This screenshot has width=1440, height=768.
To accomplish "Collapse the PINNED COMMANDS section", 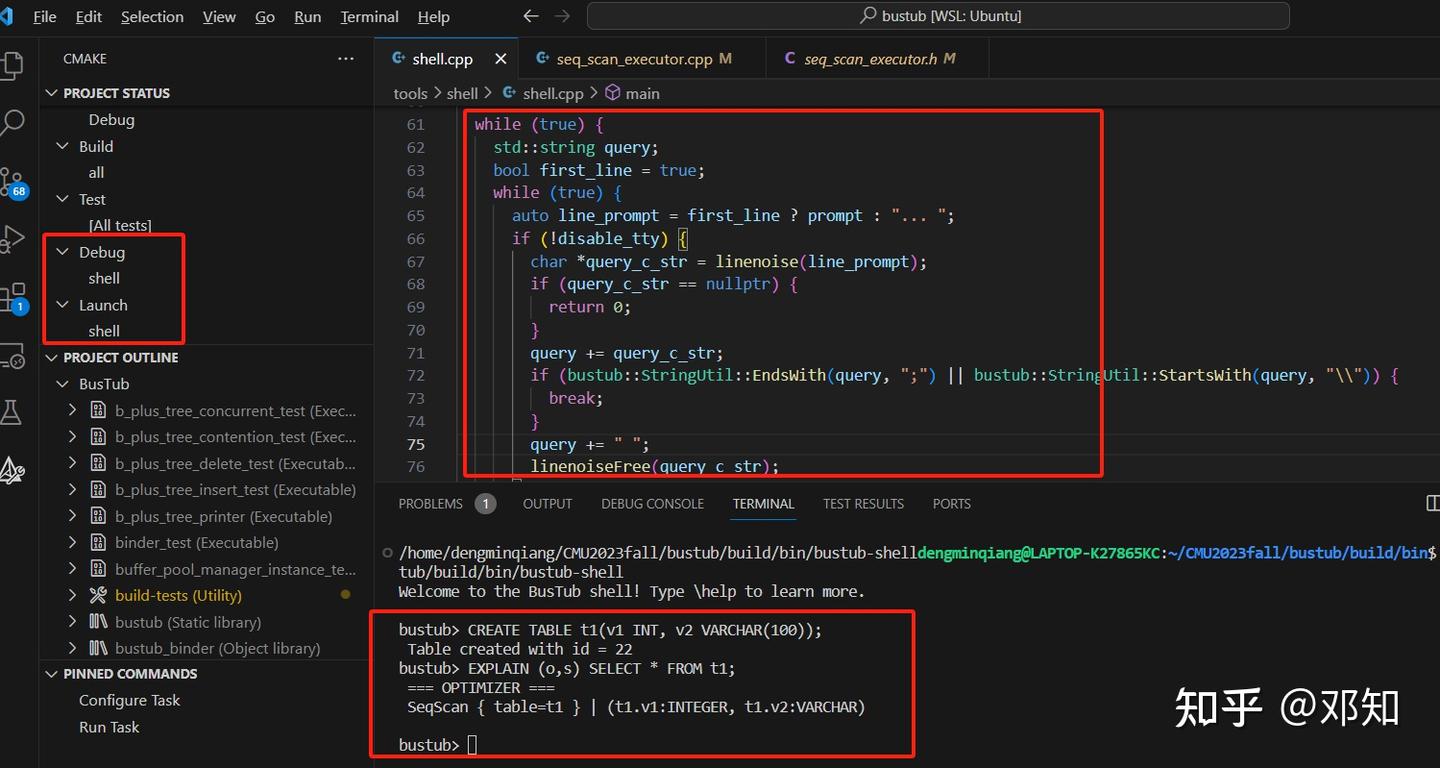I will coord(52,673).
